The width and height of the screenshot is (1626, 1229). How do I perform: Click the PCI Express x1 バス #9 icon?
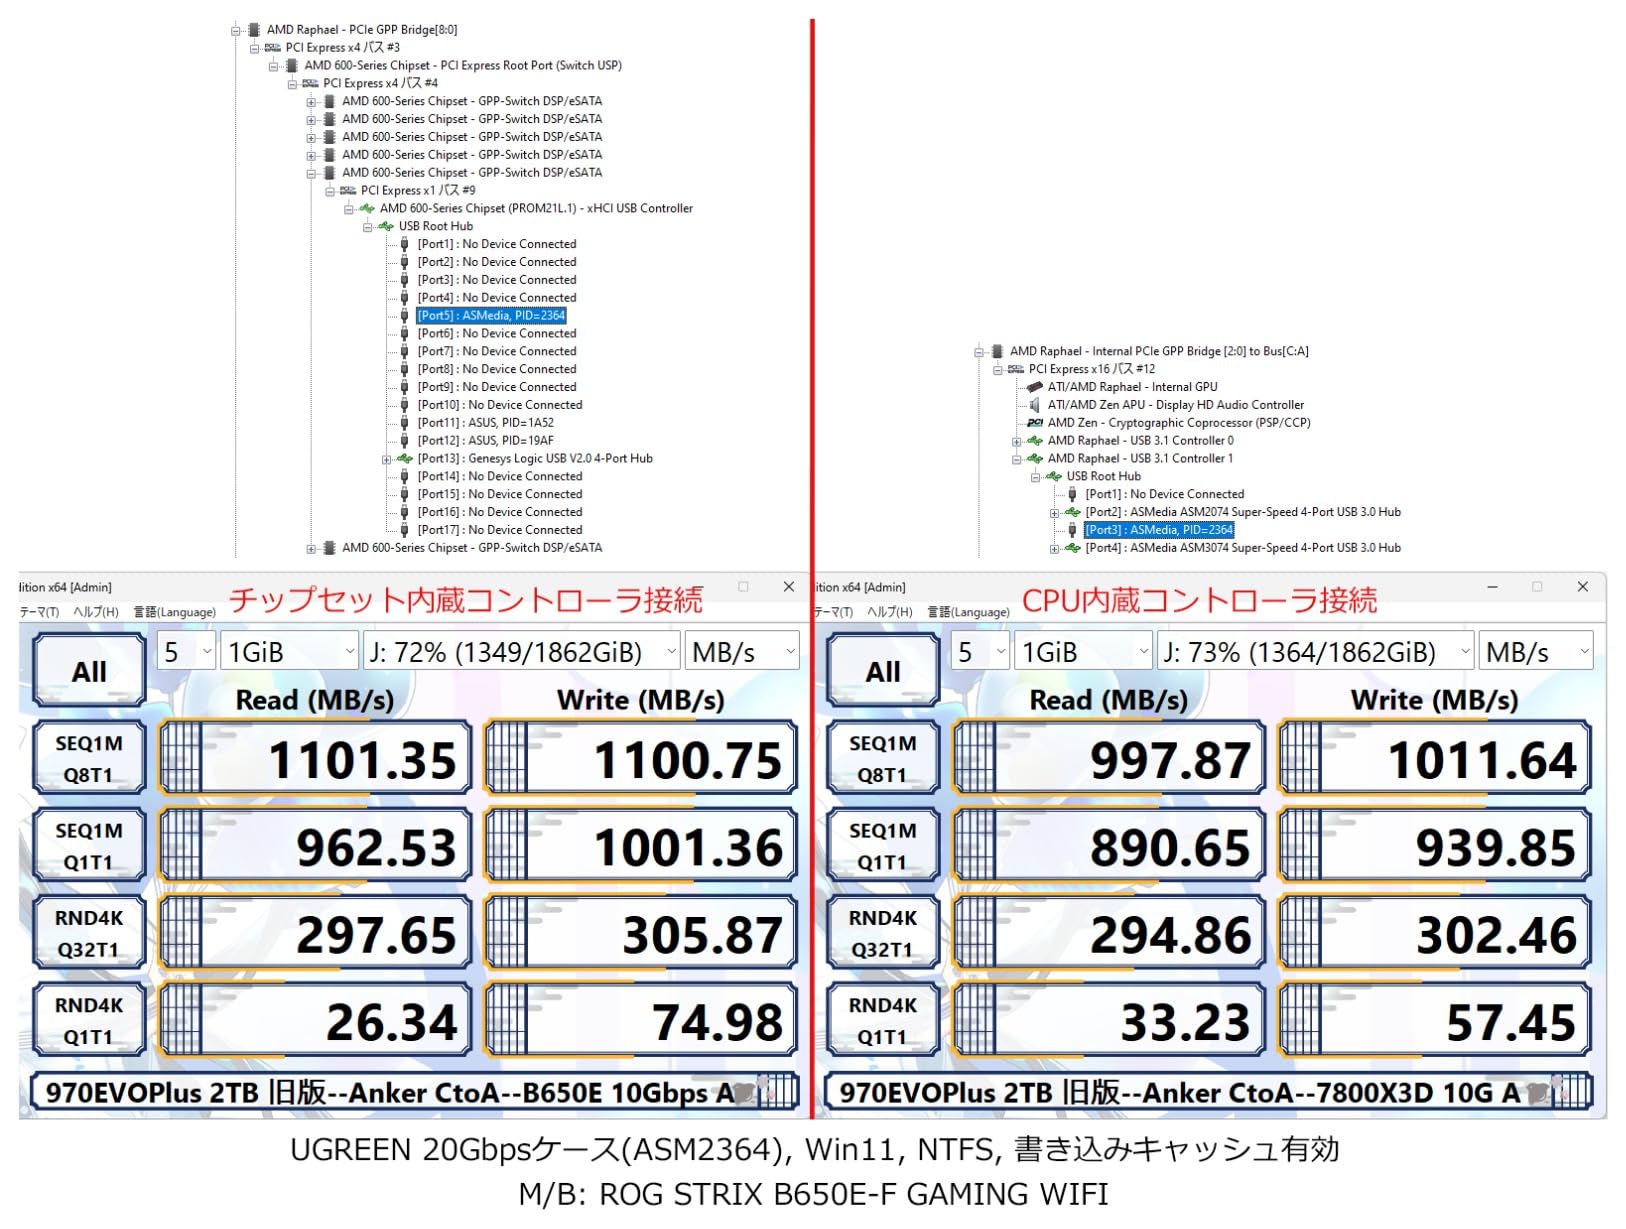pyautogui.click(x=348, y=191)
